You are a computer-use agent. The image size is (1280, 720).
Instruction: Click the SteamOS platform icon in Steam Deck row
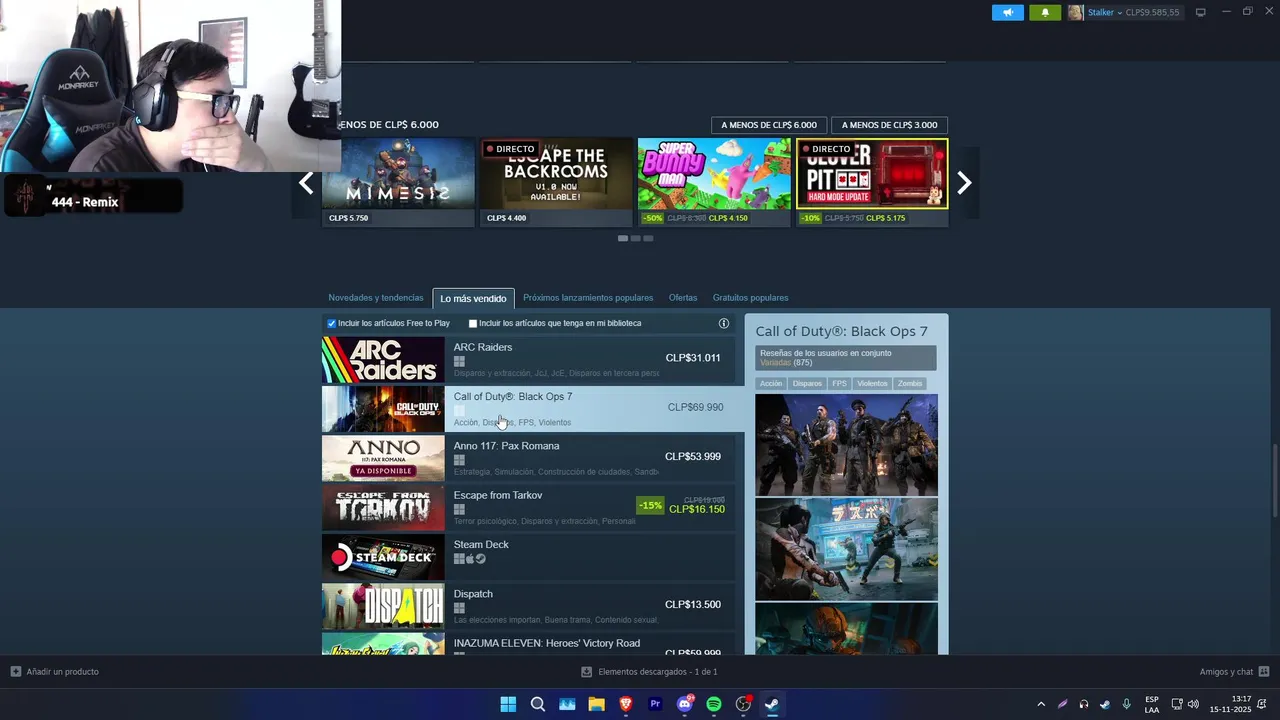coord(481,559)
